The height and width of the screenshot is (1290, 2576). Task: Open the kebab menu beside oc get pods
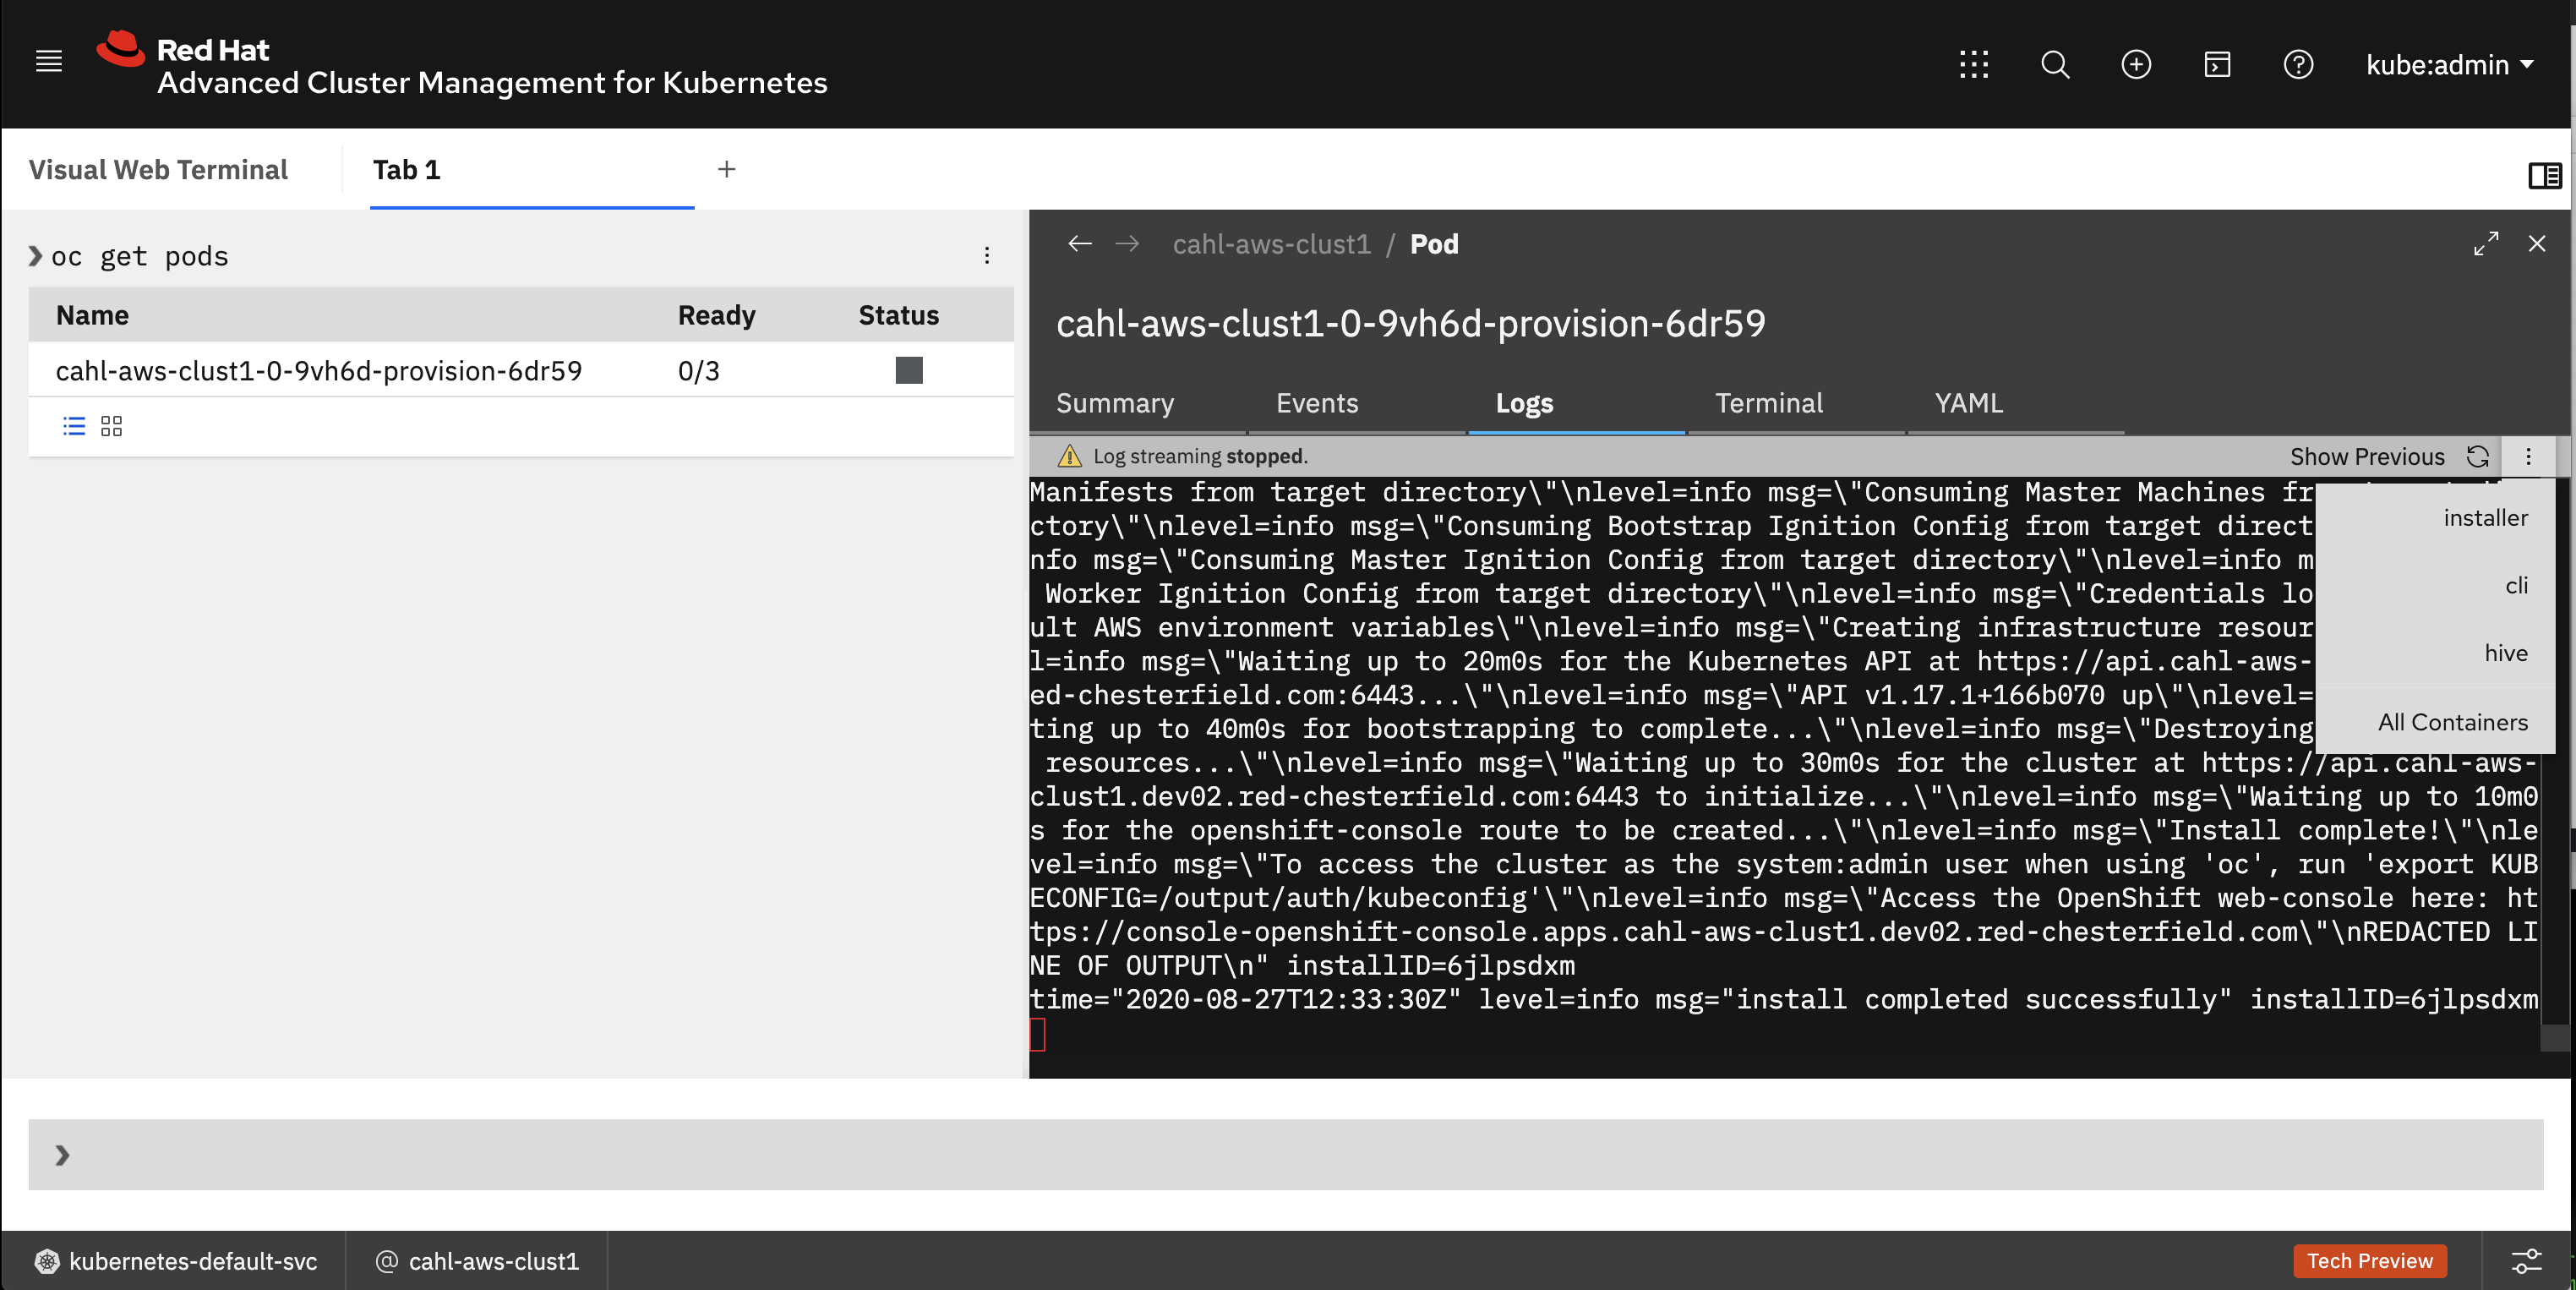[987, 255]
